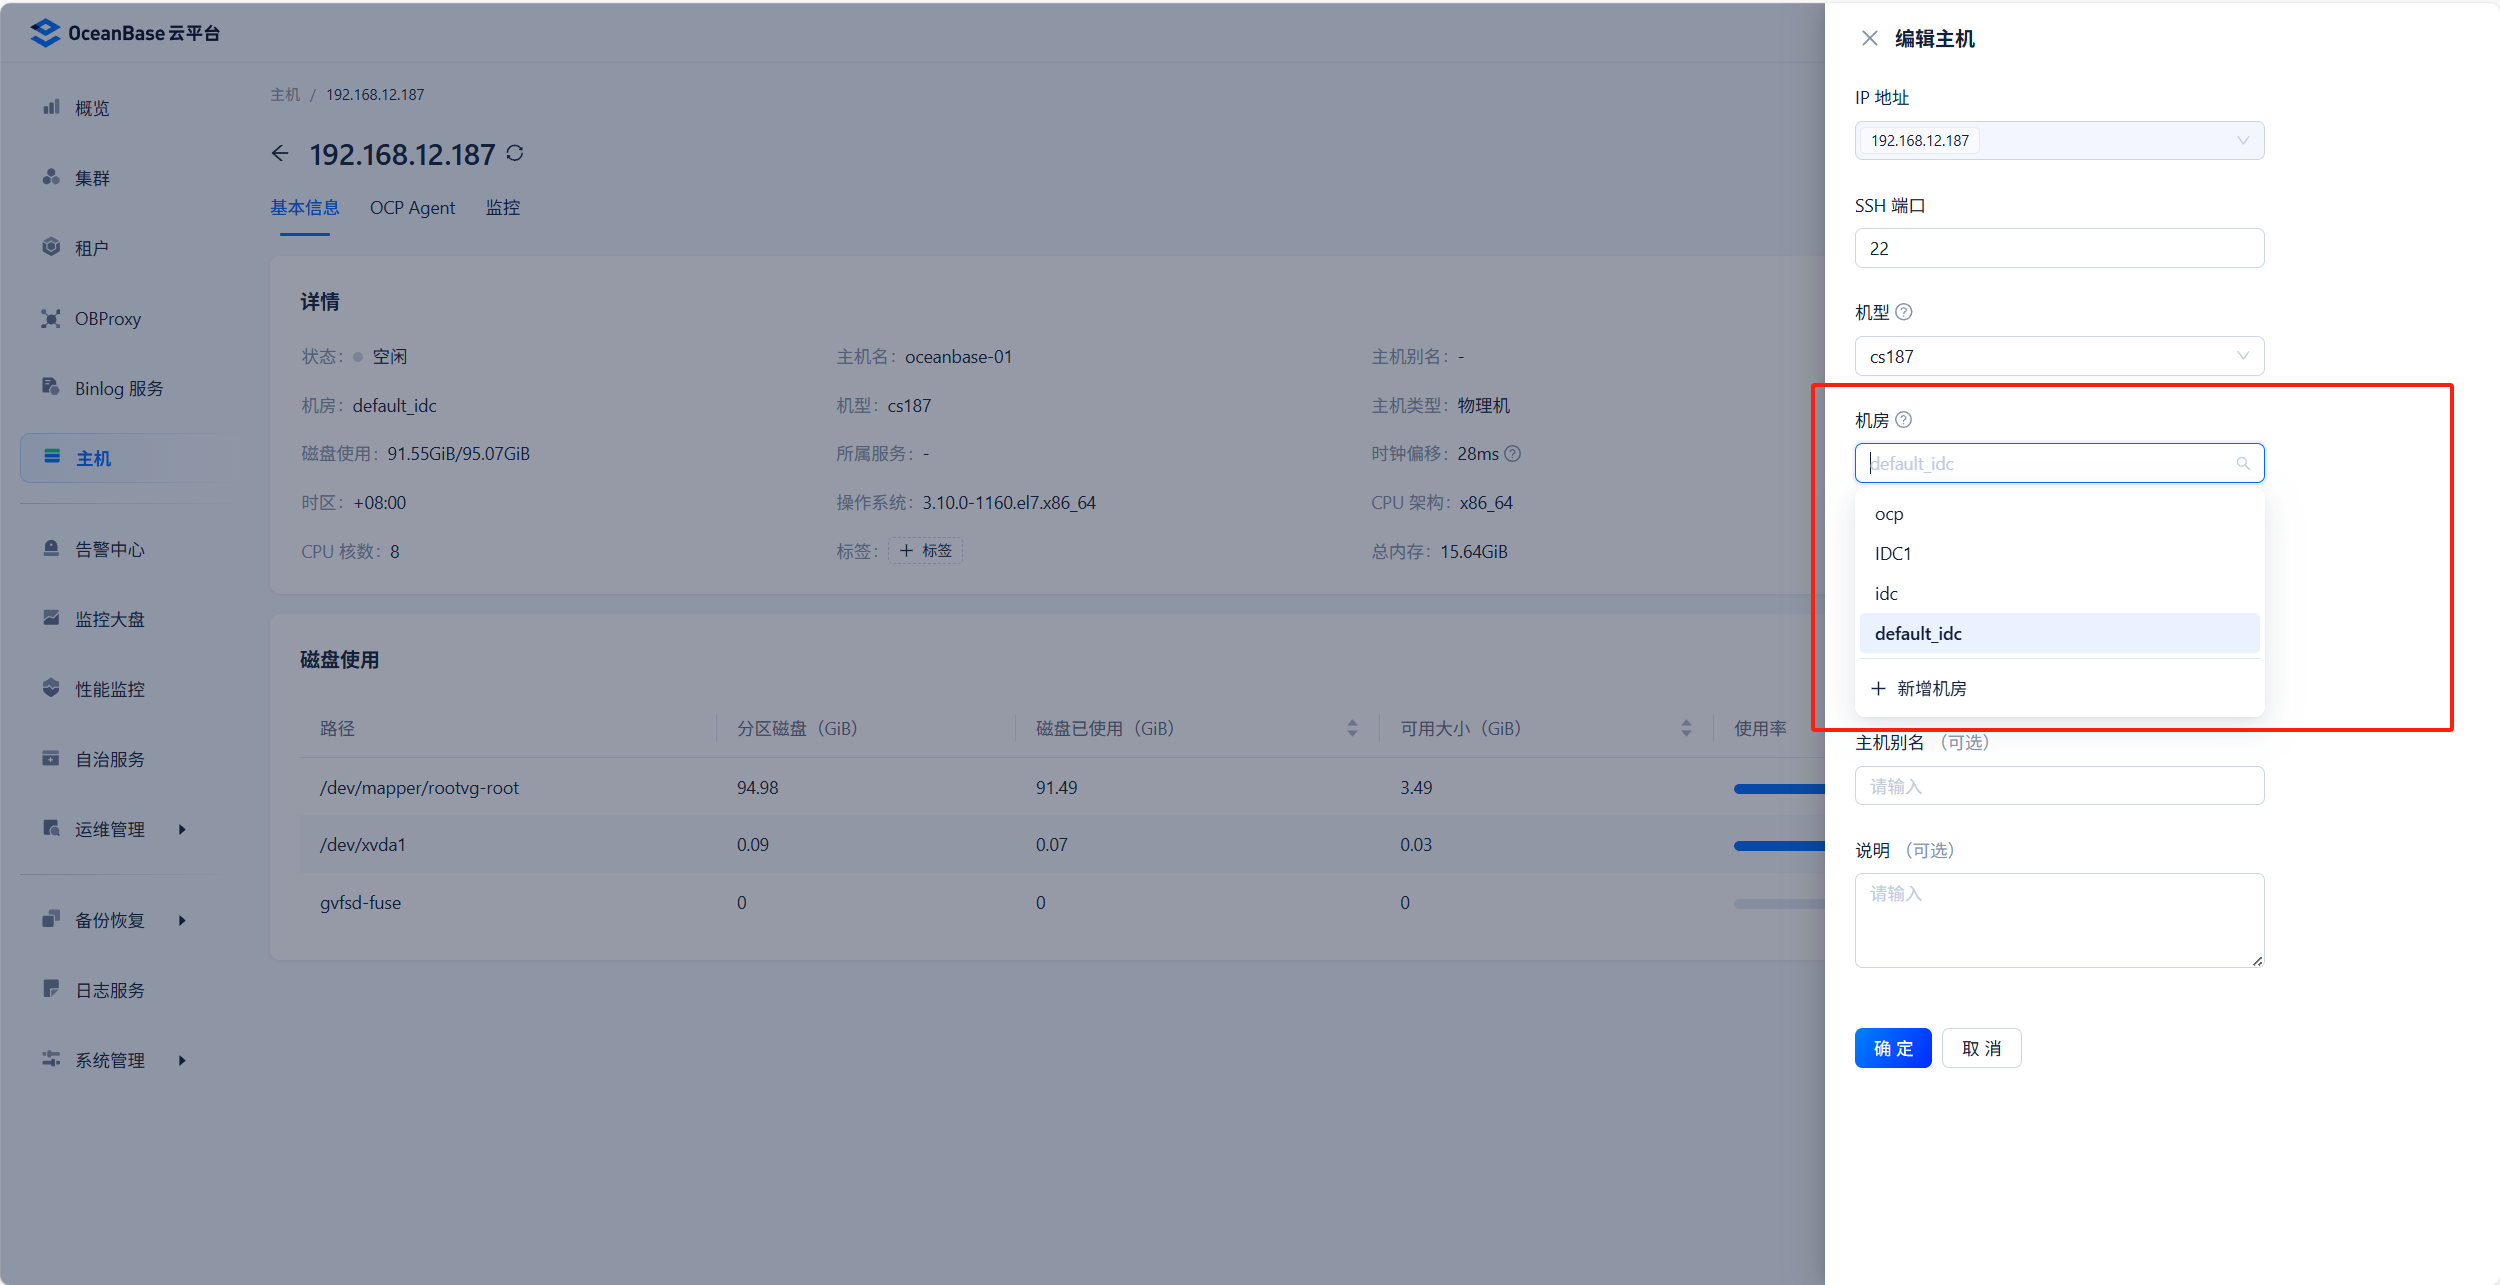Switch to OCP Agent tab
This screenshot has width=2500, height=1285.
point(412,207)
